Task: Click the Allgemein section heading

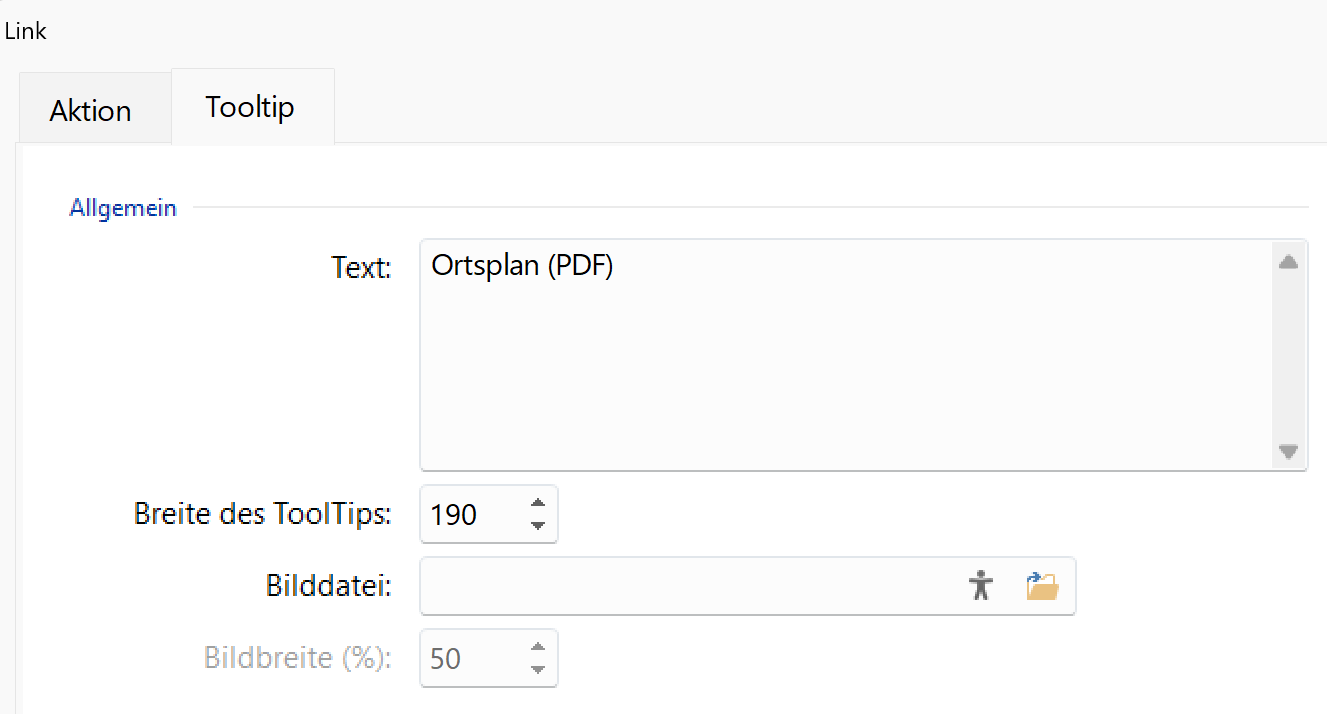Action: point(123,208)
